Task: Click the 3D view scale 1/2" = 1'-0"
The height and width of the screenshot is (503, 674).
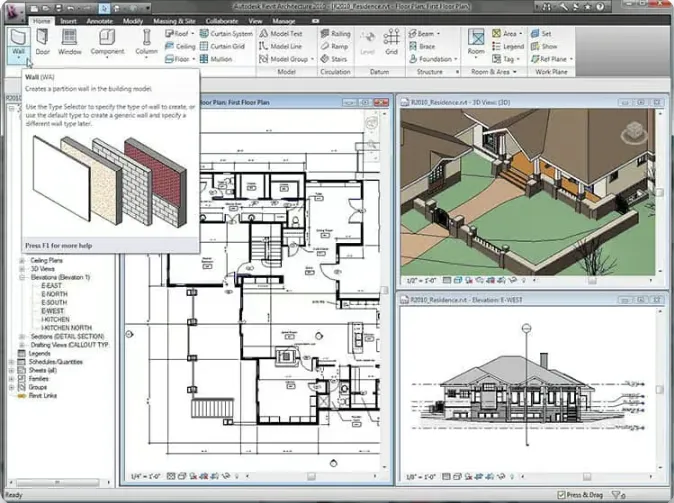Action: [x=421, y=280]
